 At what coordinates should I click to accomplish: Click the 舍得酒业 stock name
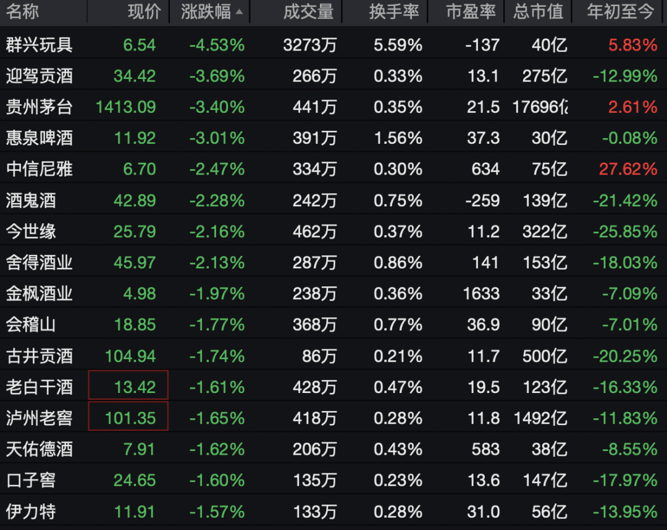point(39,263)
